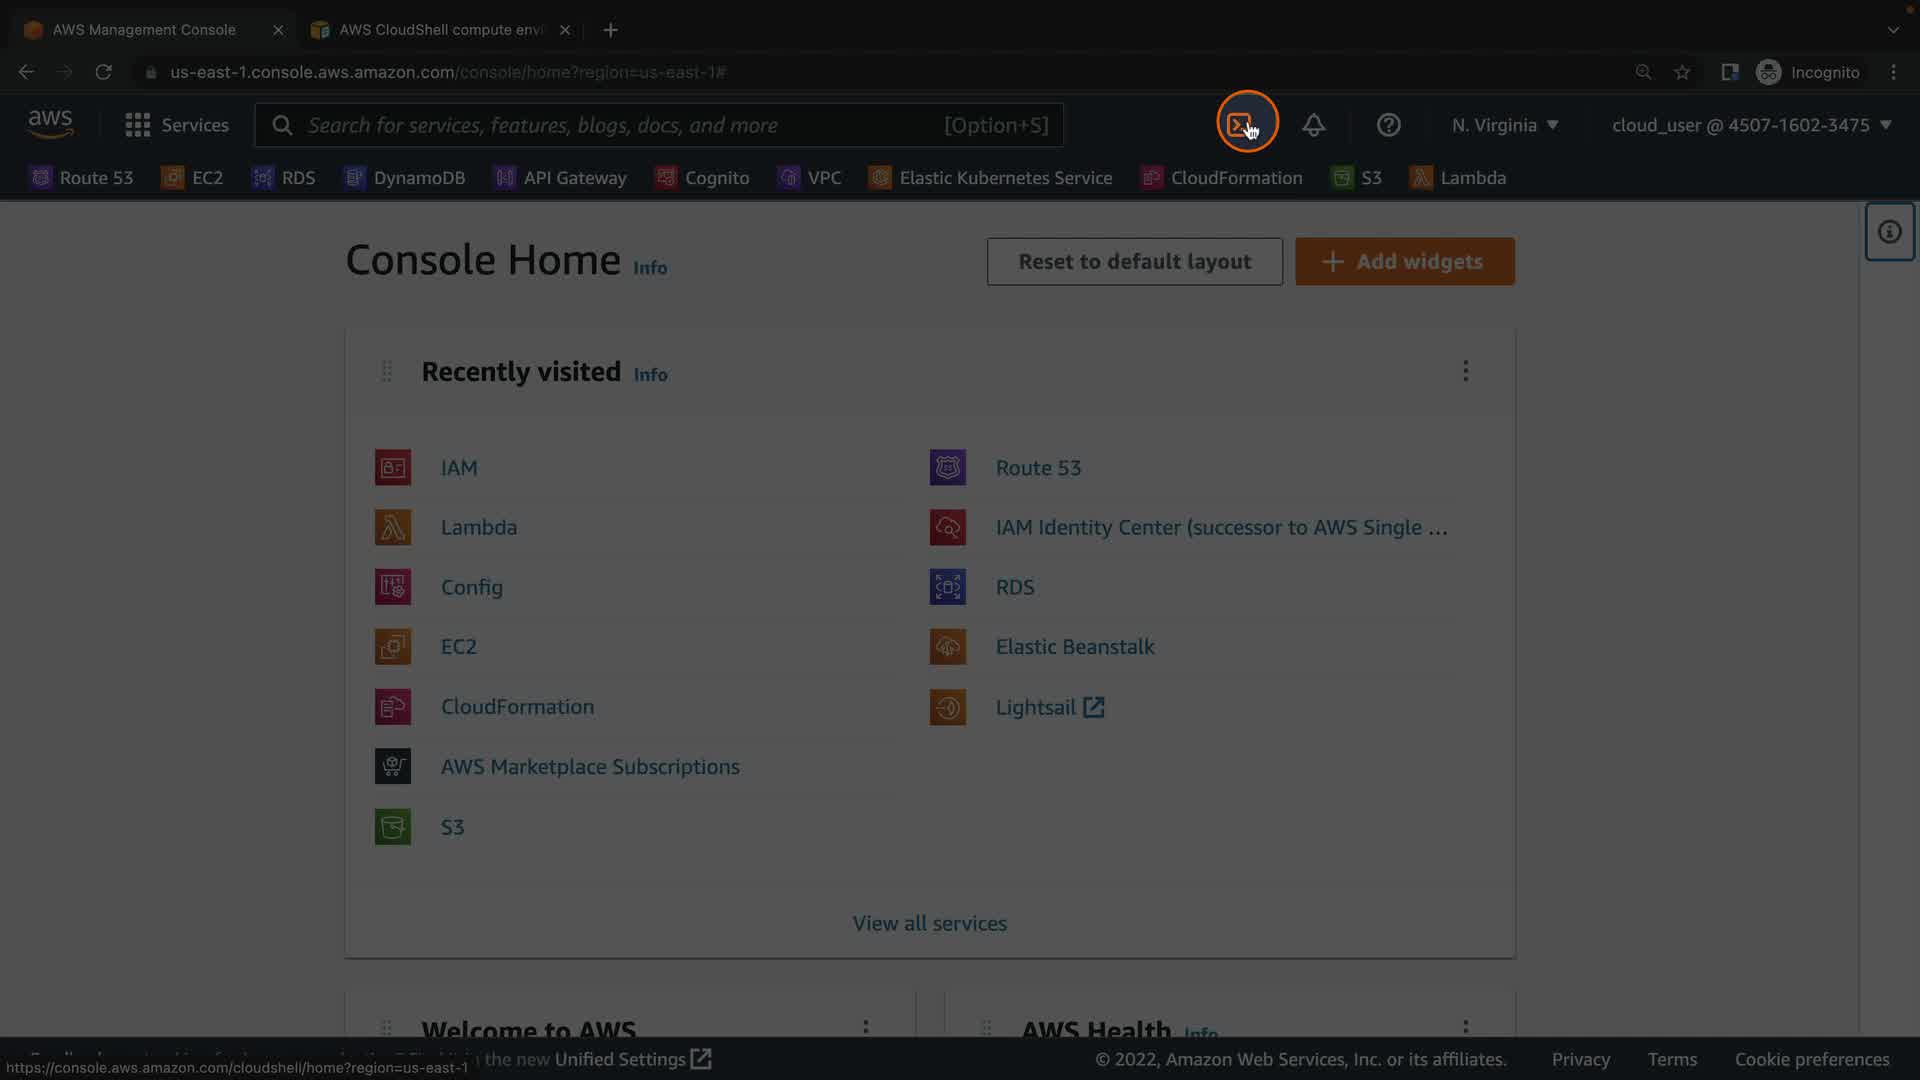Open the info side panel icon
The height and width of the screenshot is (1080, 1920).
(1889, 232)
